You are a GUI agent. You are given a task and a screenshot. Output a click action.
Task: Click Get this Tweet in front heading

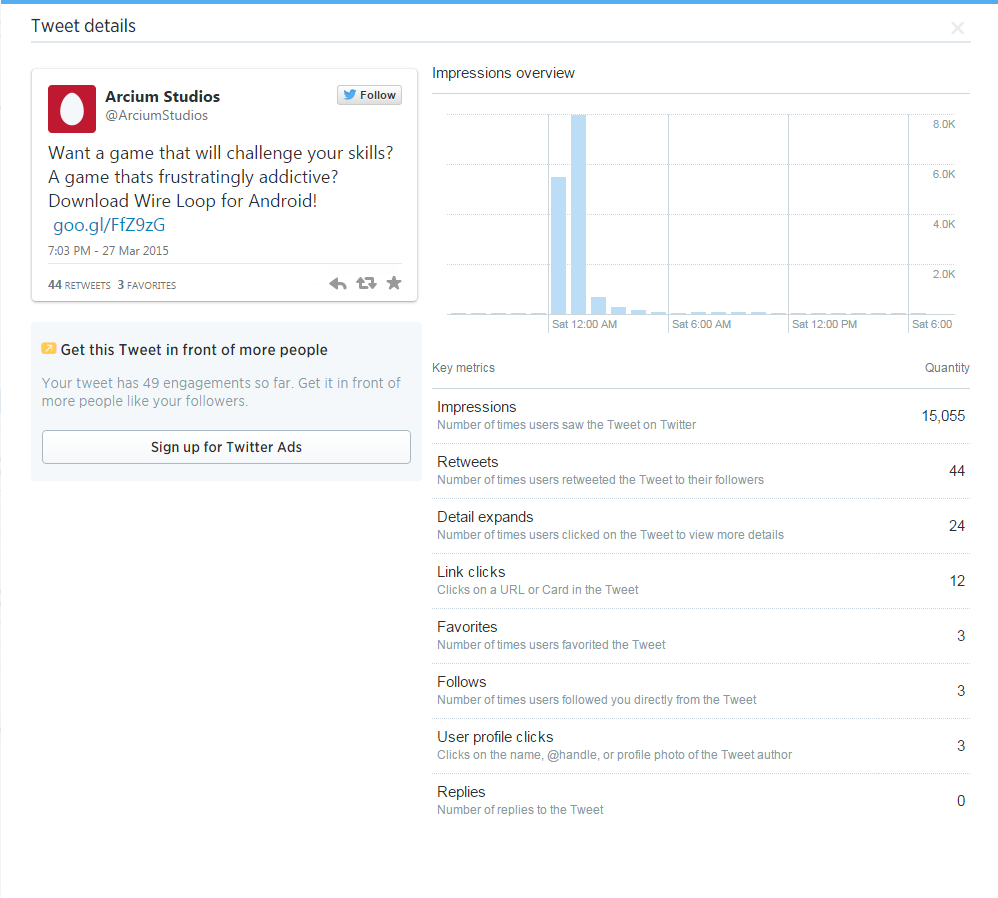[193, 349]
